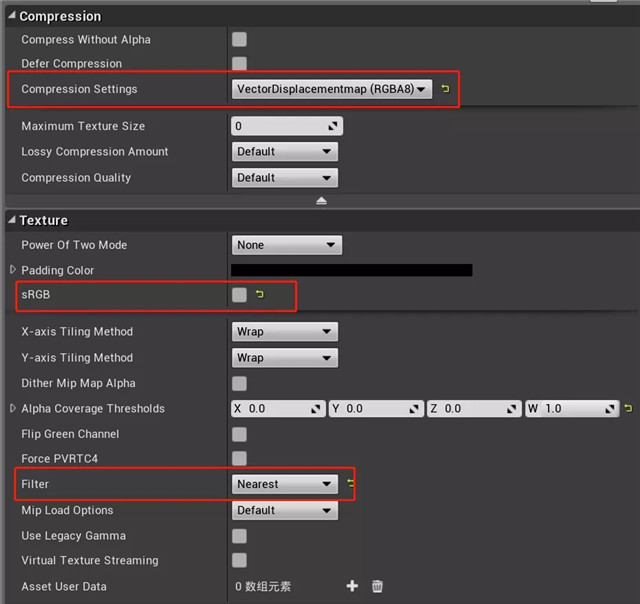Expand the Padding Color property
The image size is (640, 604).
(13, 270)
